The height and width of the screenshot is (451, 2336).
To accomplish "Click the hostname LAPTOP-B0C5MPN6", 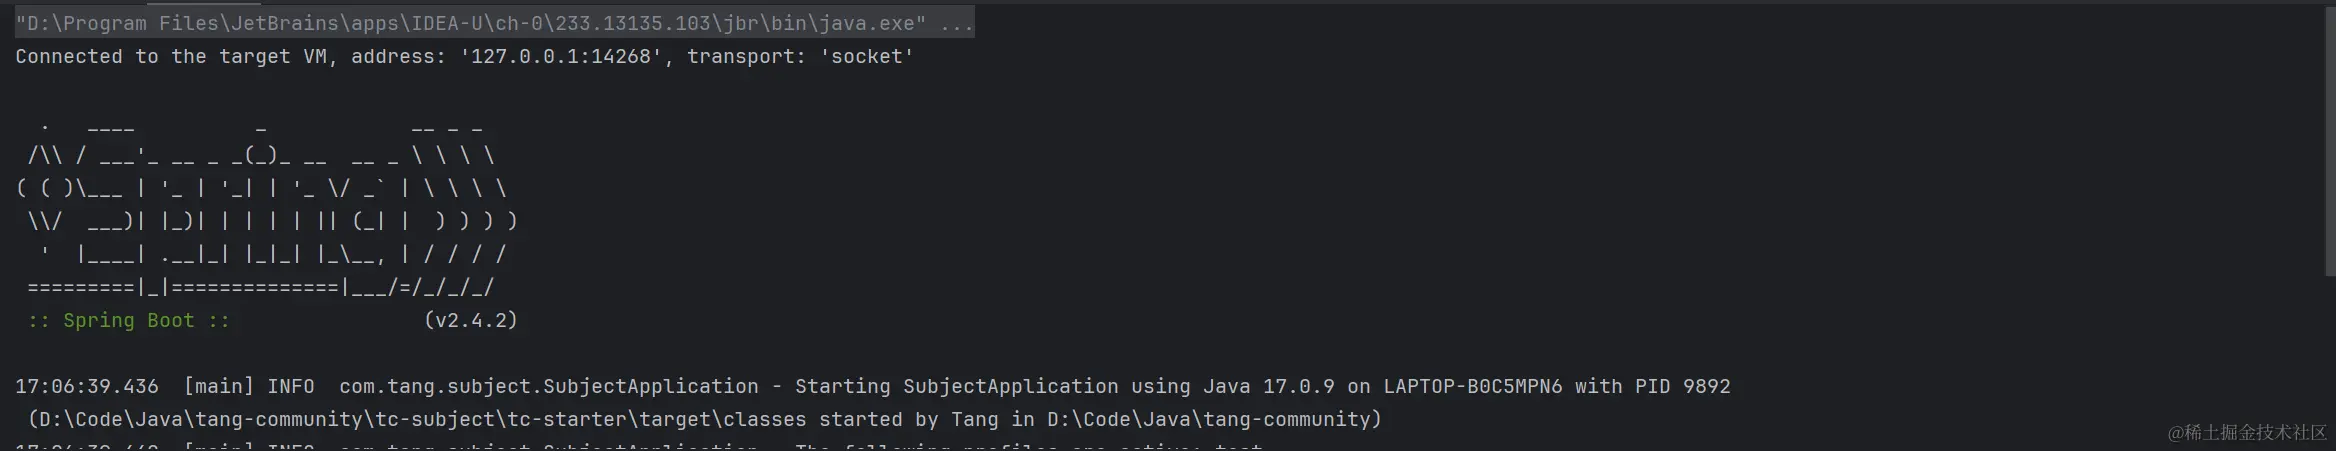I will (1472, 387).
